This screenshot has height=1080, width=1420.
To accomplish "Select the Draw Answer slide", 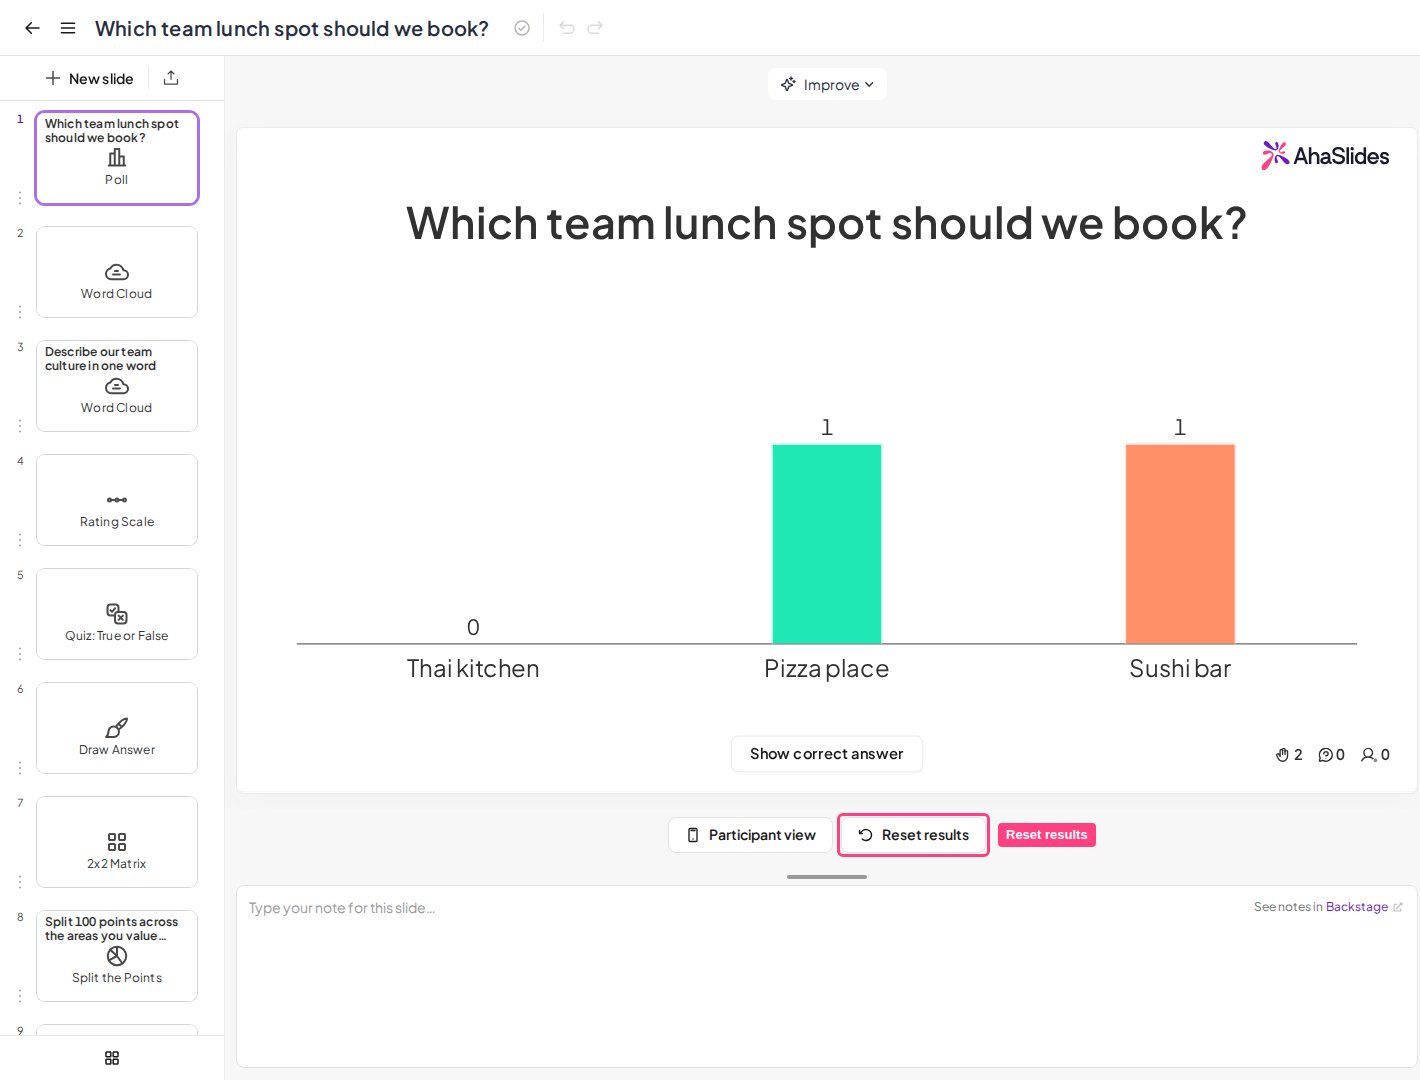I will point(117,728).
